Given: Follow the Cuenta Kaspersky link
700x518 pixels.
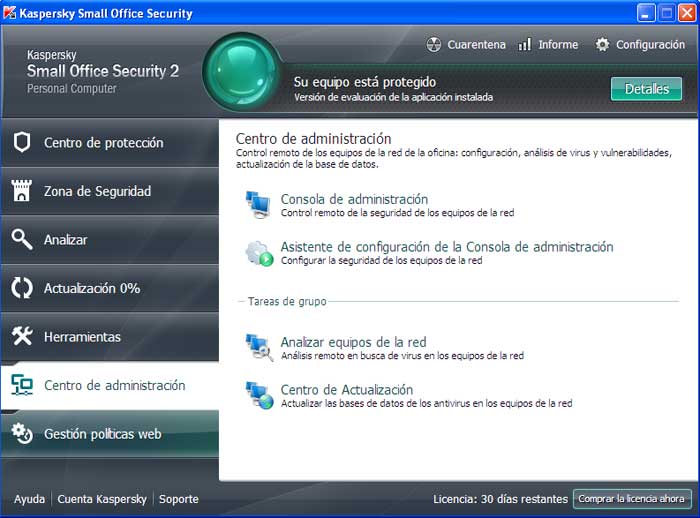Looking at the screenshot, I should [x=102, y=499].
